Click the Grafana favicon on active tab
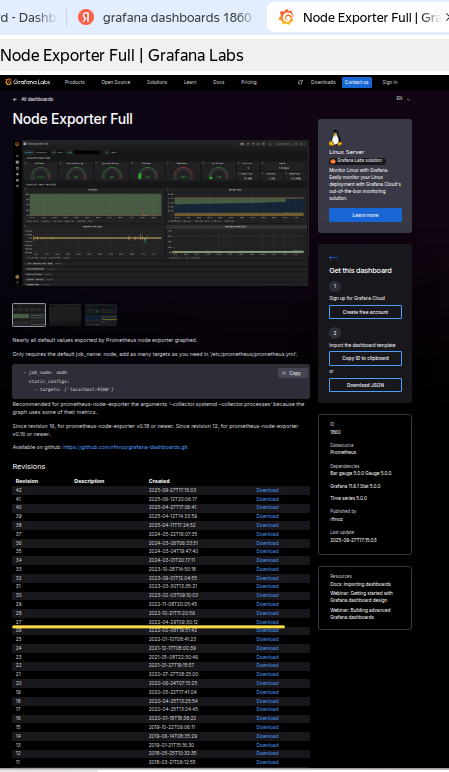449x772 pixels. point(287,17)
